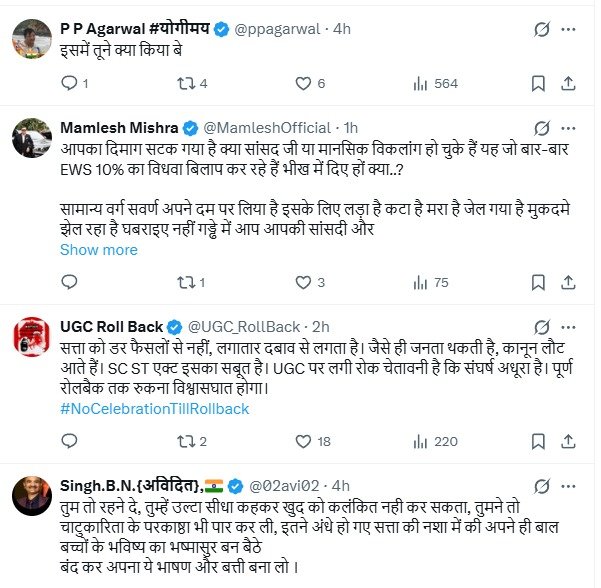
Task: Open Grok icon on Singh.B.N. tweet
Action: tap(543, 486)
